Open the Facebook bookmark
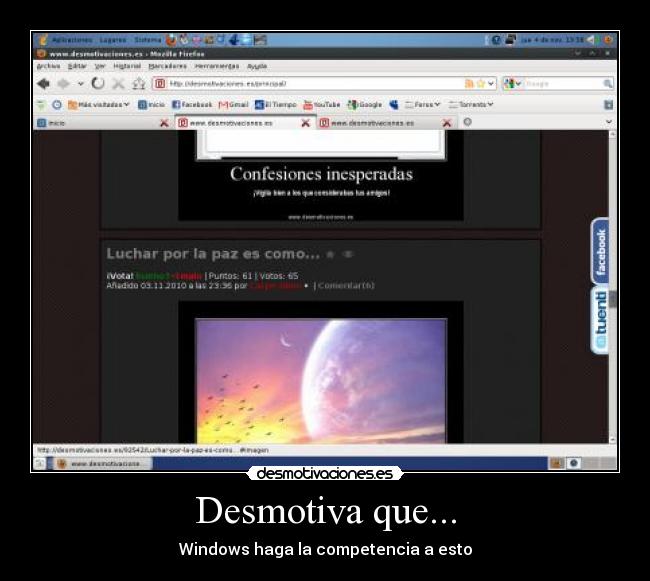 pyautogui.click(x=192, y=105)
